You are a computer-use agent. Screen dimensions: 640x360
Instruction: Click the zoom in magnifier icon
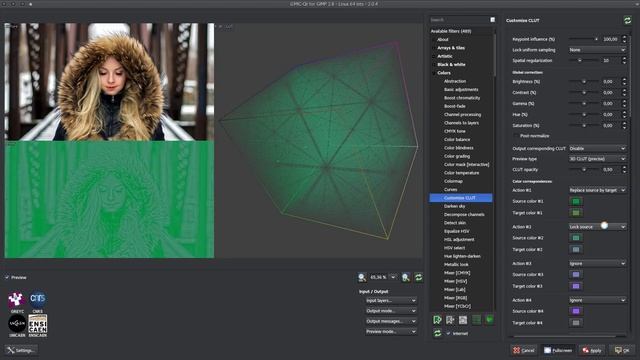point(406,278)
